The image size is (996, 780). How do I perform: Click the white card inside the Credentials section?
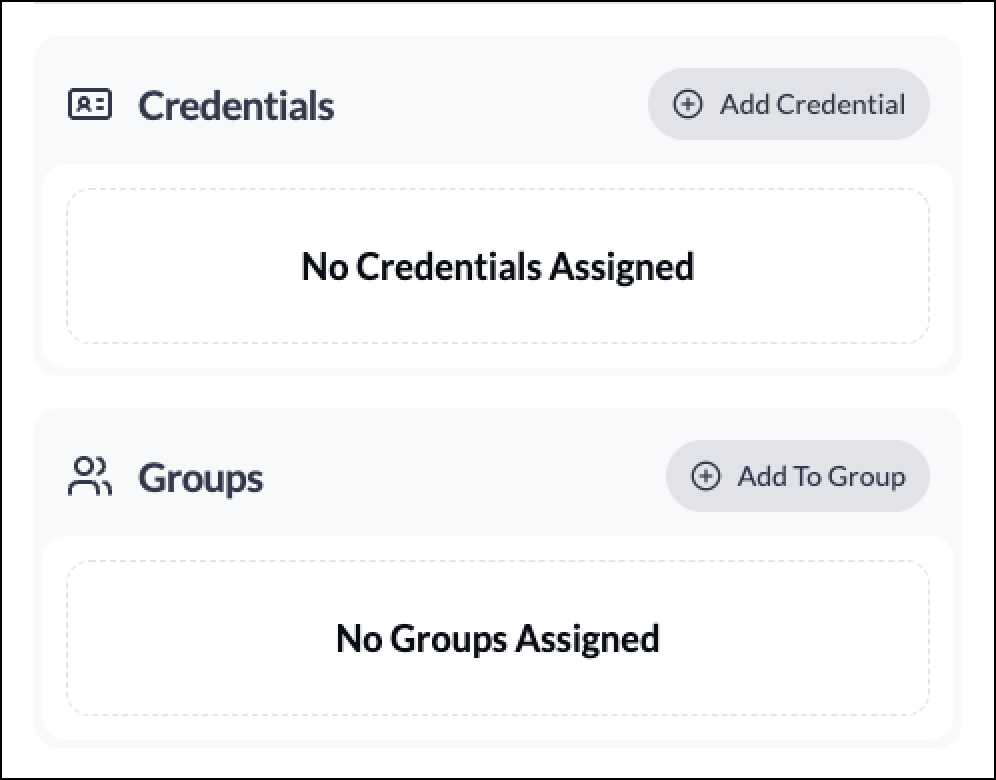click(x=498, y=266)
